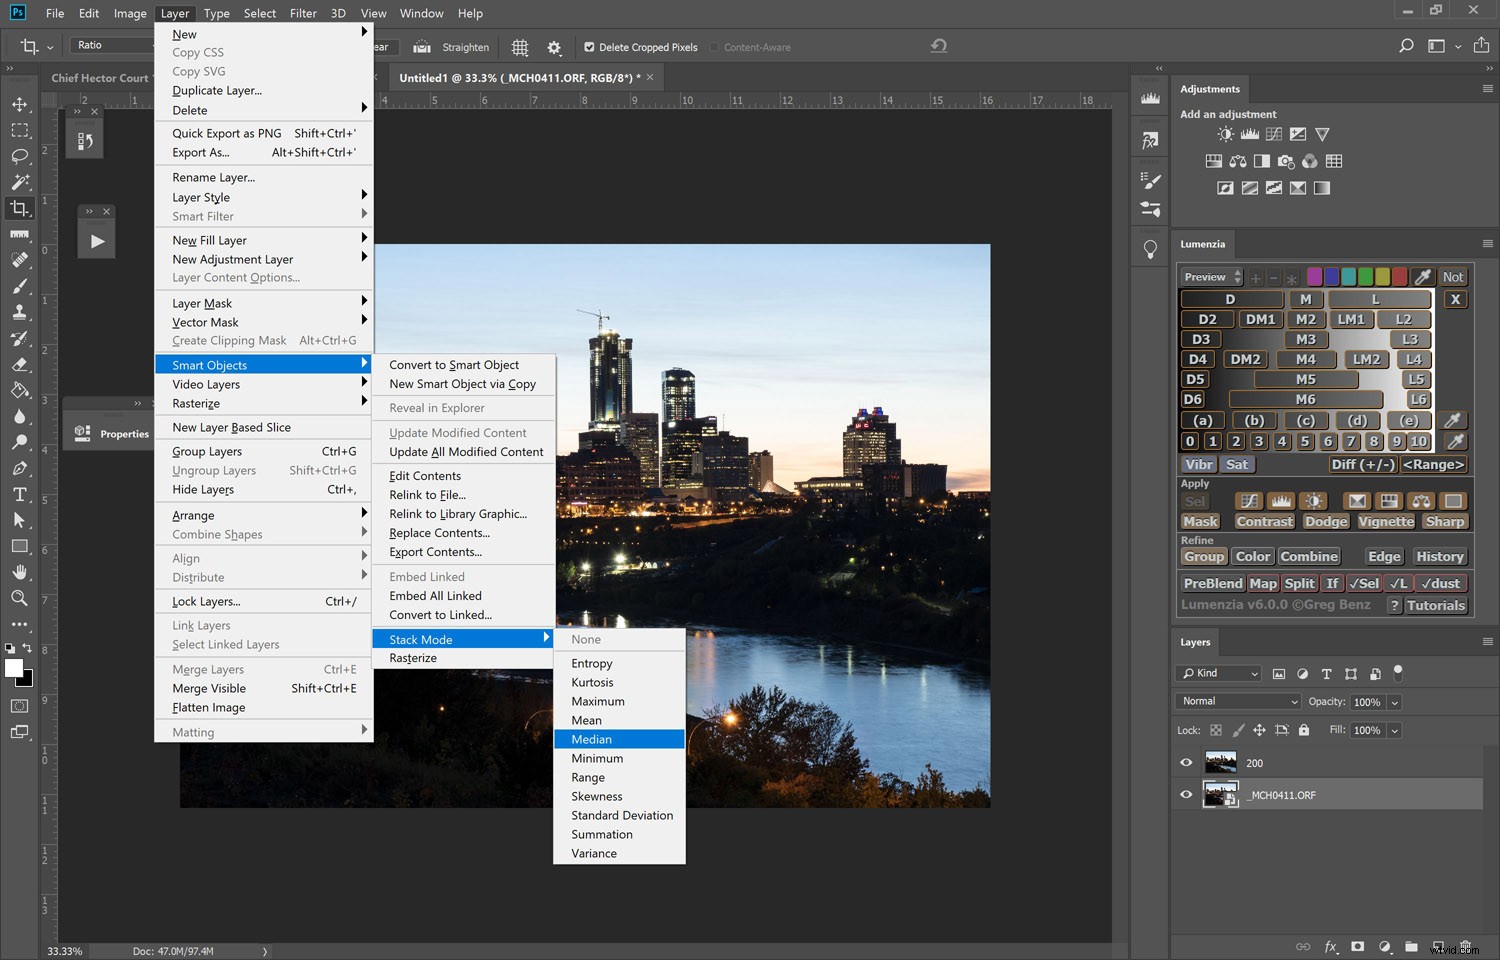Expand the Opacity dropdown in Layers panel
The image size is (1500, 960).
point(1396,701)
